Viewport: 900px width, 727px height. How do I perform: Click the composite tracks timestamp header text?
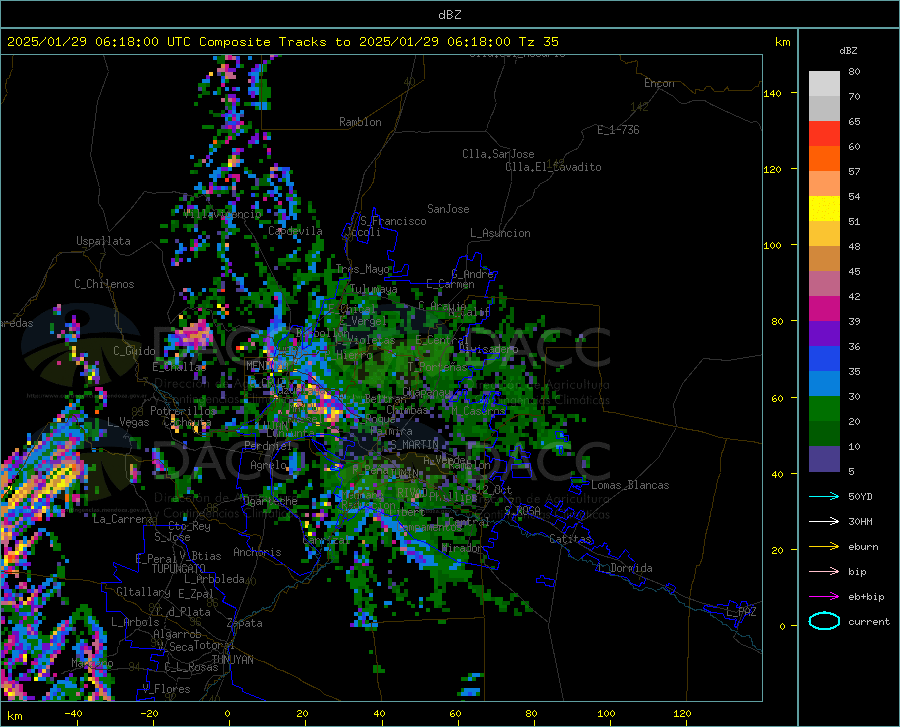282,42
